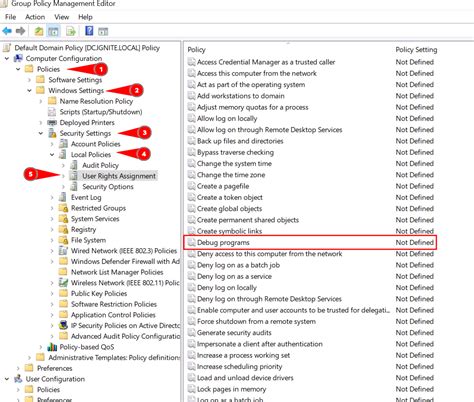This screenshot has height=402, width=474.
Task: Click the User Configuration node icon
Action: [x=18, y=379]
